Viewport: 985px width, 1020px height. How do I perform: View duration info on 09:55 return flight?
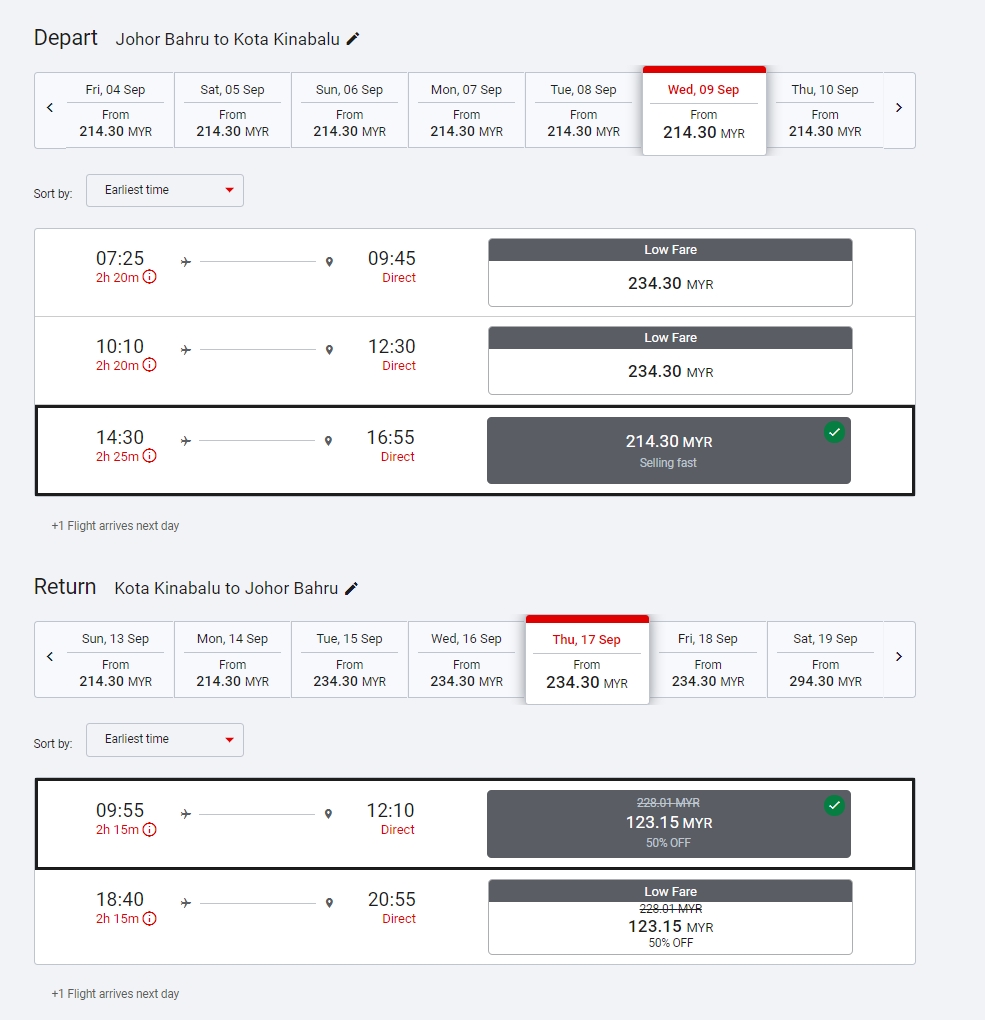click(150, 829)
